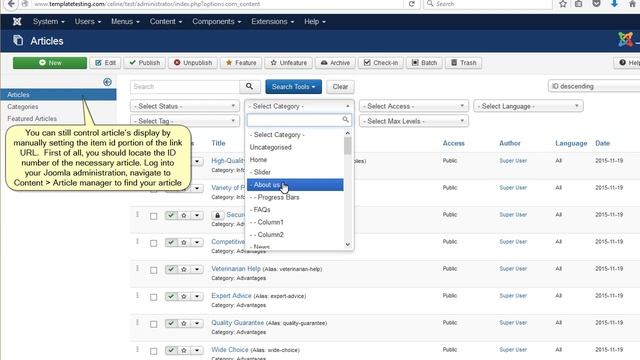Screen dimensions: 640x360
Task: Click the green New button
Action: click(50, 63)
